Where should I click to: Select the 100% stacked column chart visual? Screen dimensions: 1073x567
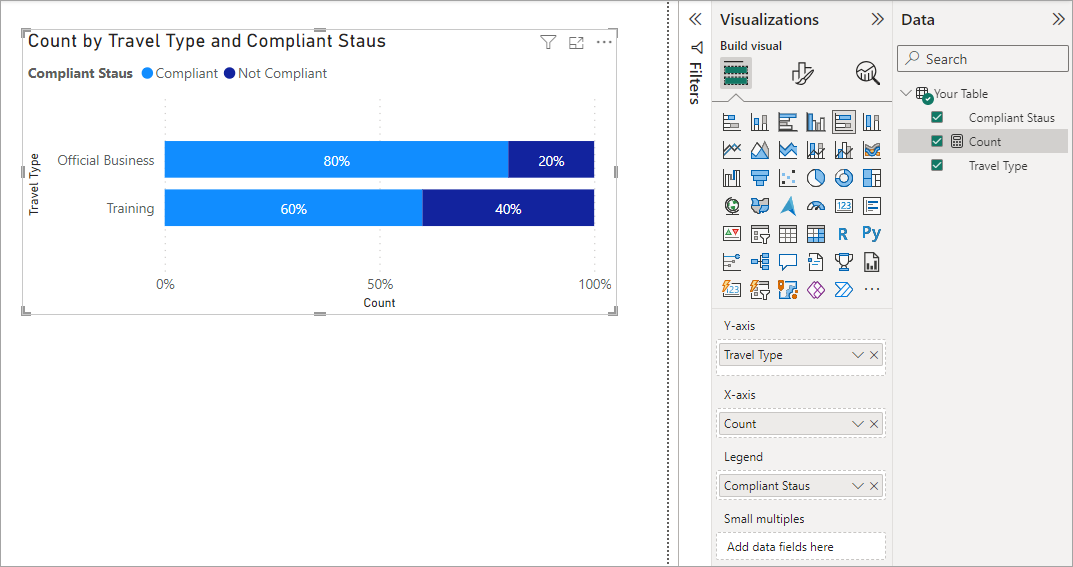point(871,122)
